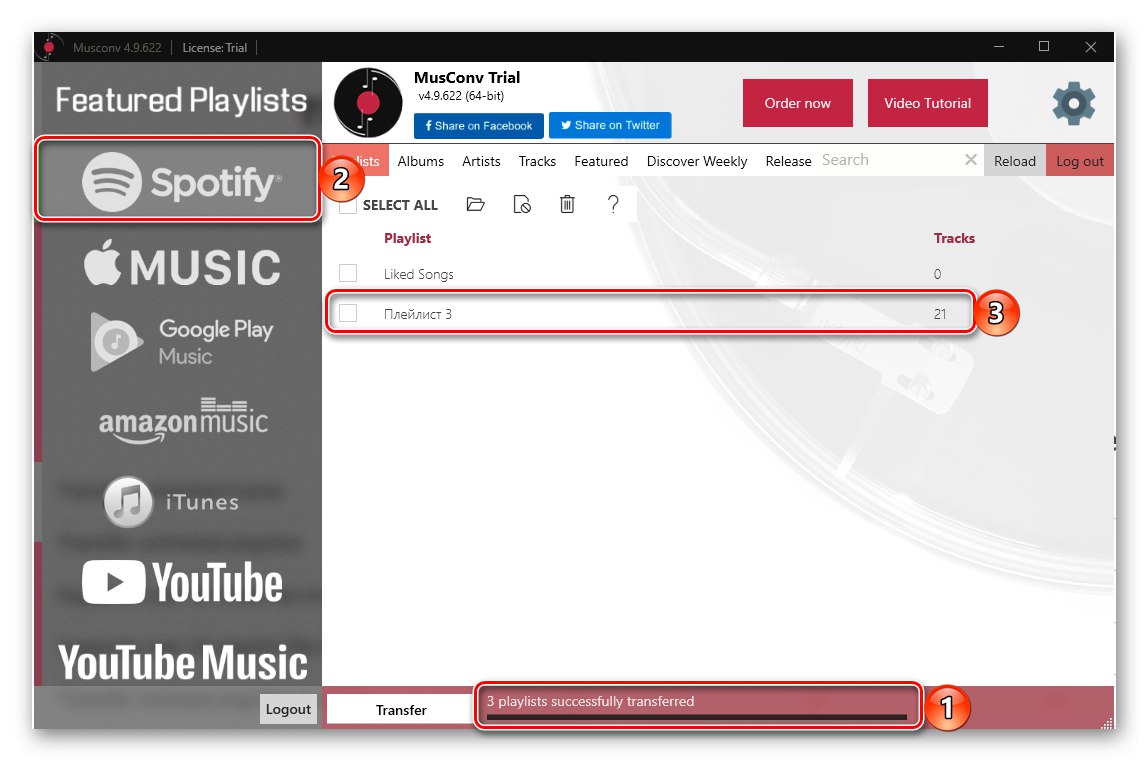Clear the search field with the X

[x=970, y=159]
